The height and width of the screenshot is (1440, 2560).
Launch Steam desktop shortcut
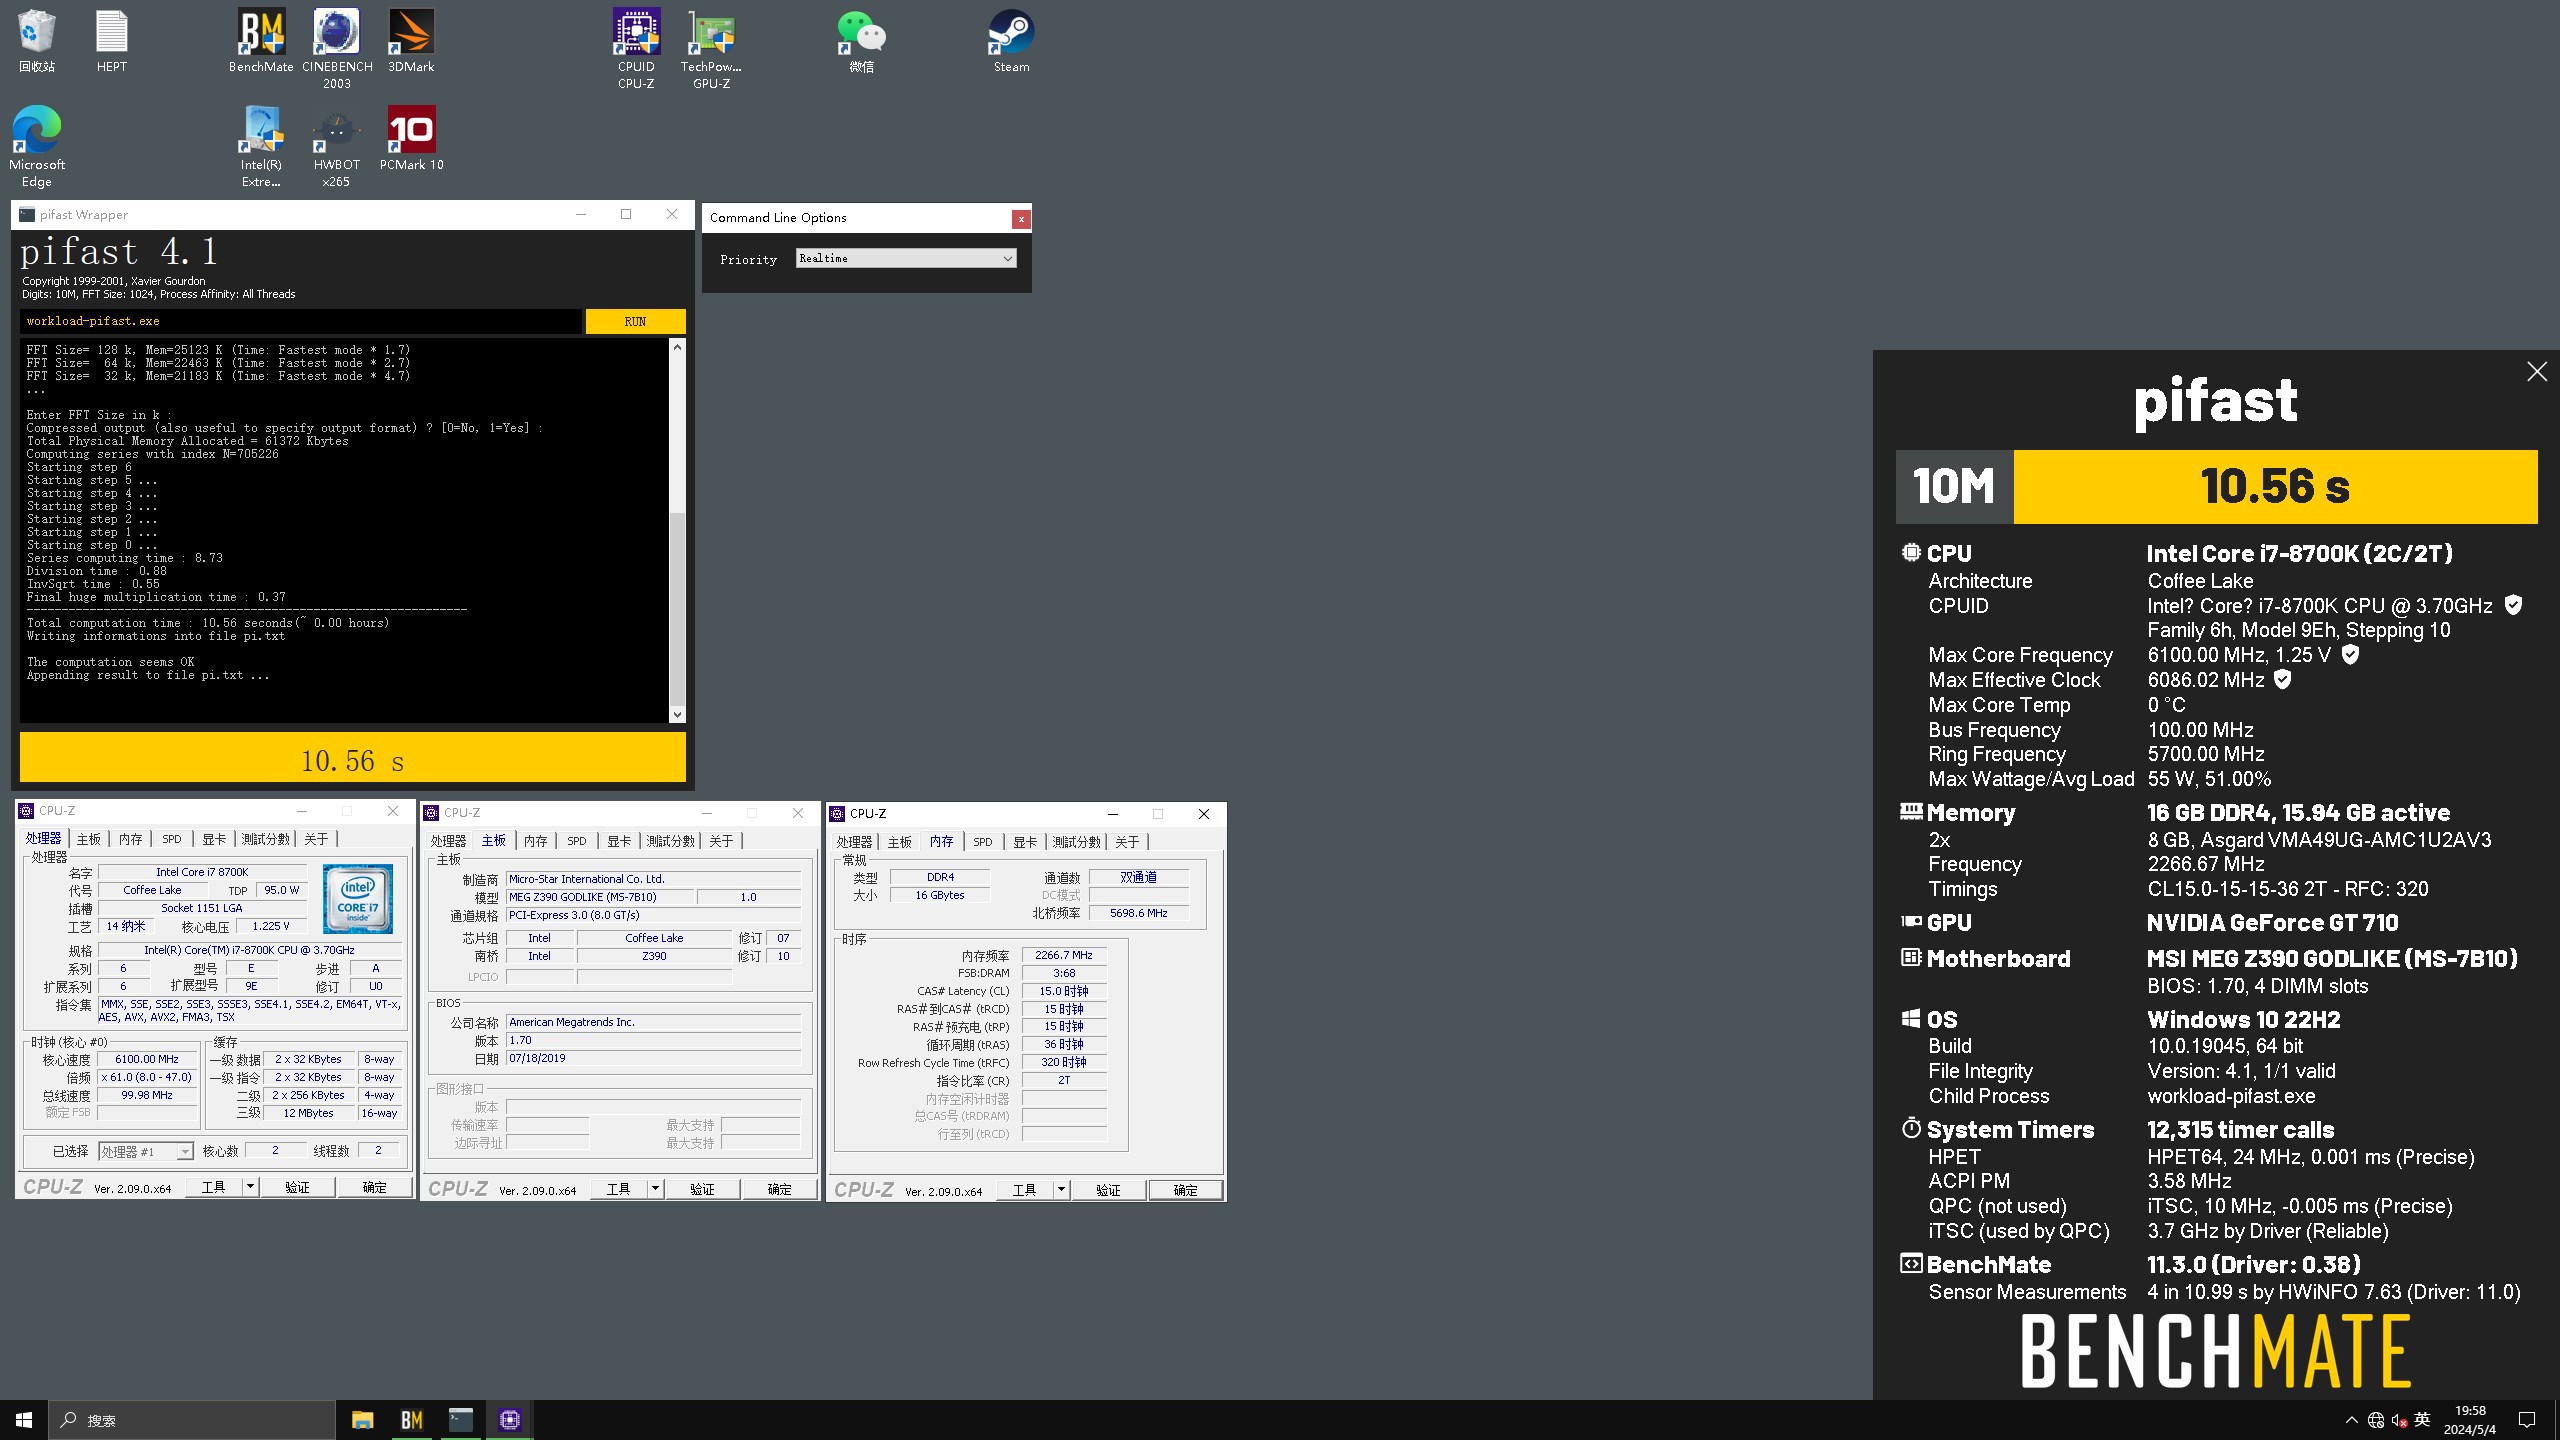1011,42
